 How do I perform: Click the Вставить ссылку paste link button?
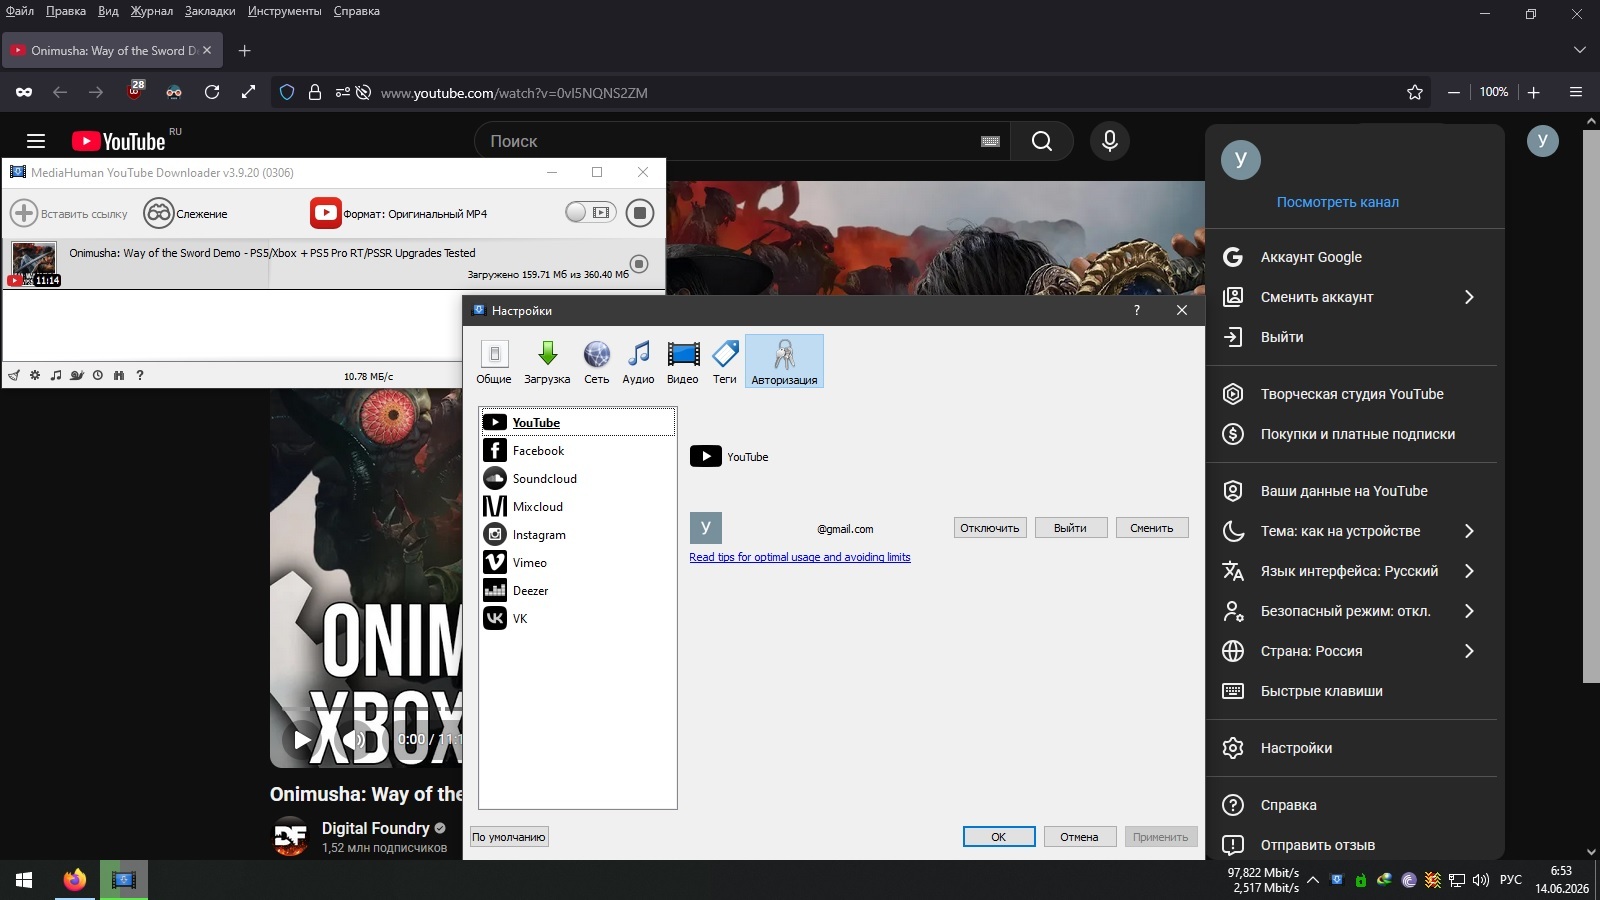point(69,213)
